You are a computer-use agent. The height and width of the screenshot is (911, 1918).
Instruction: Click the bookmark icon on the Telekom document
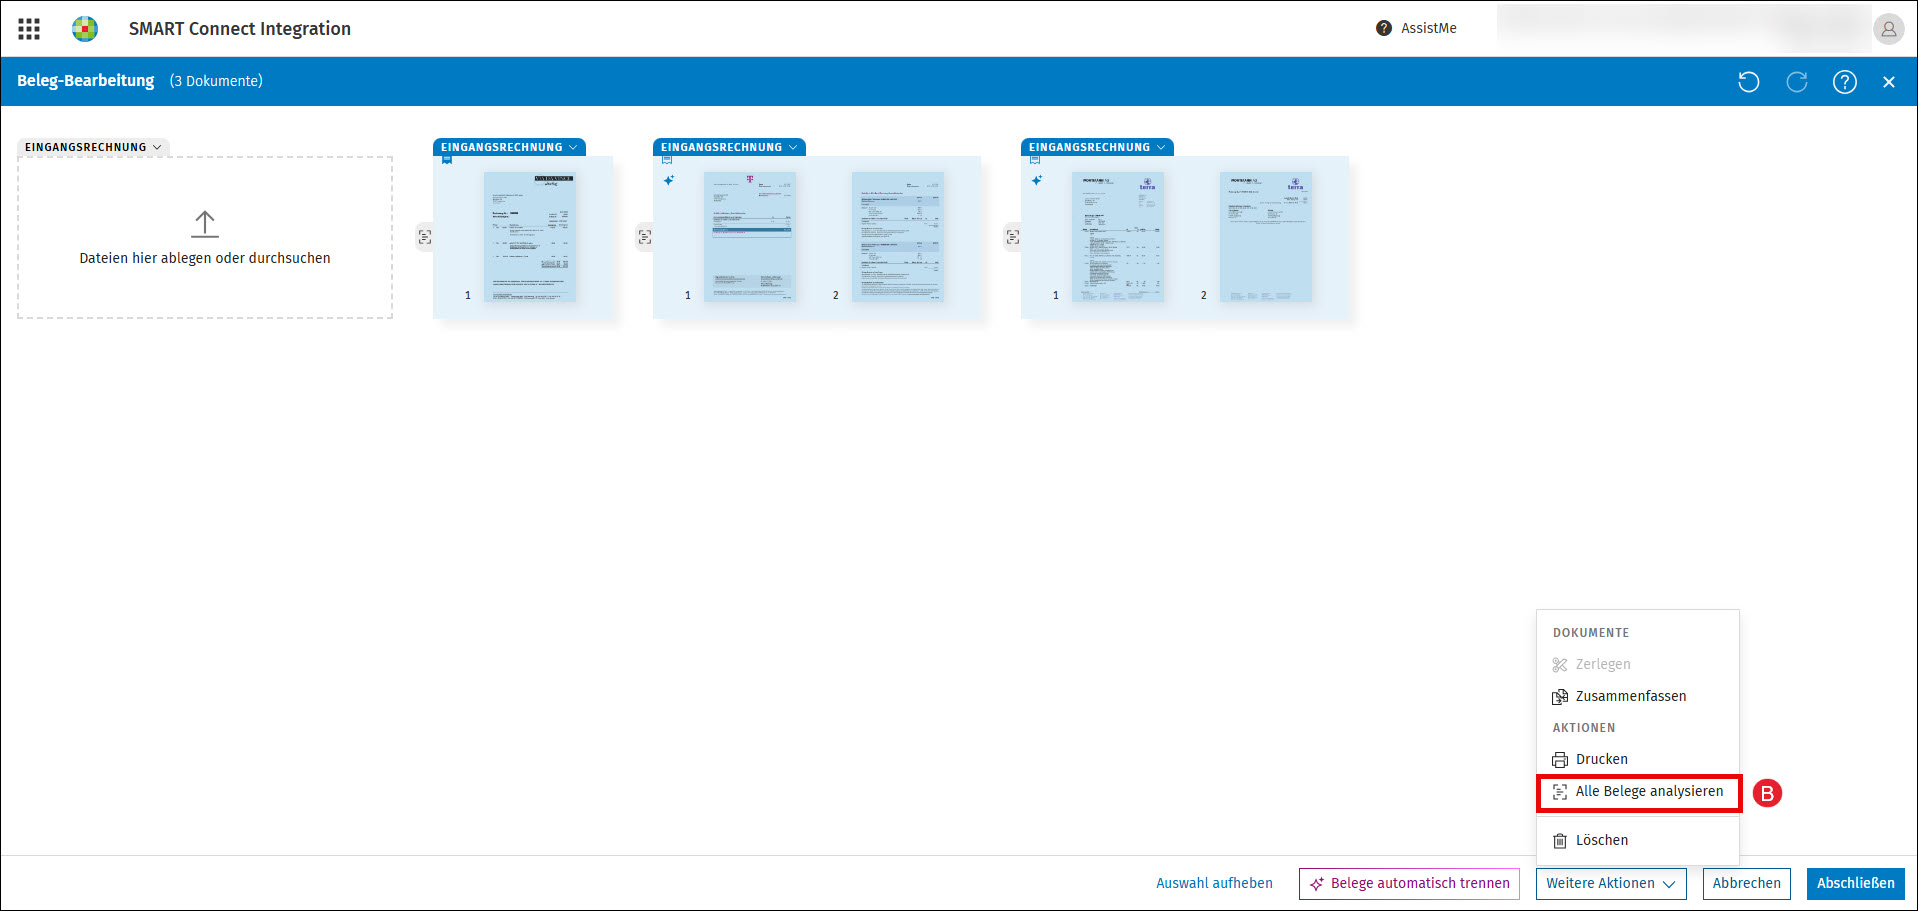coord(667,160)
